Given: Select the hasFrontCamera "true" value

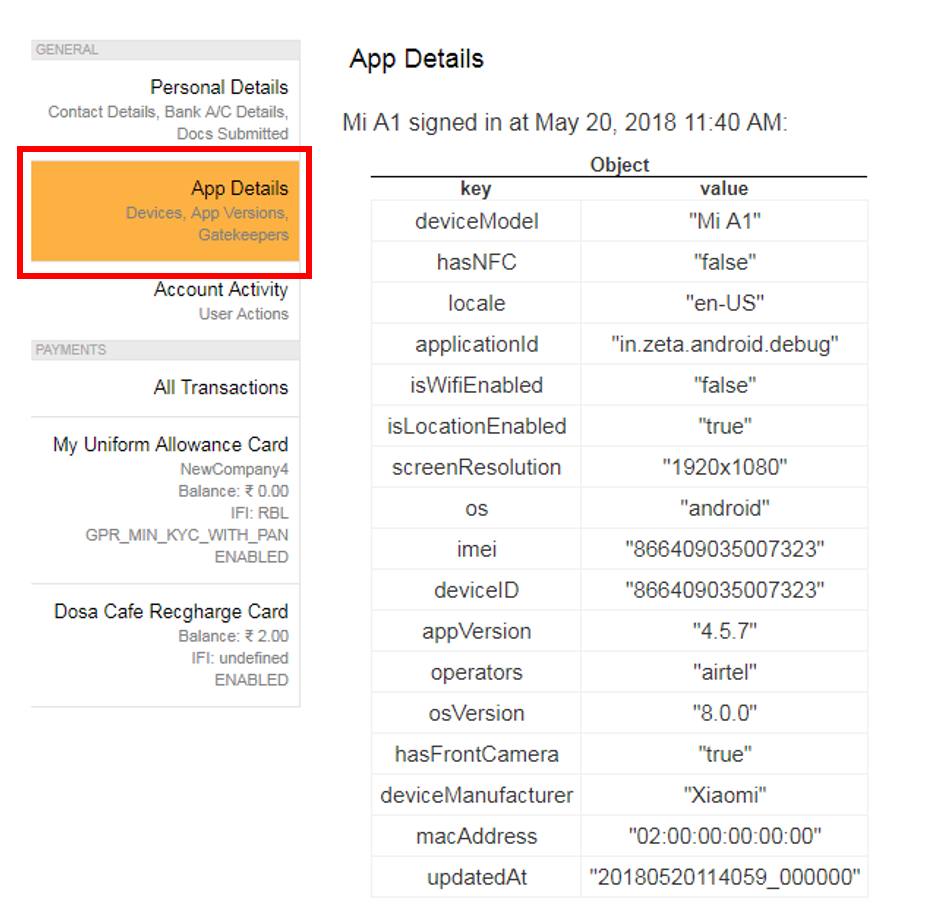Looking at the screenshot, I should pos(725,755).
